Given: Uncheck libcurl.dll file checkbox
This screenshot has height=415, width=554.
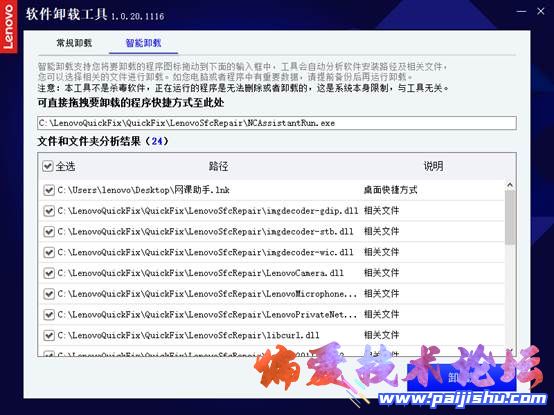Looking at the screenshot, I should coord(49,335).
